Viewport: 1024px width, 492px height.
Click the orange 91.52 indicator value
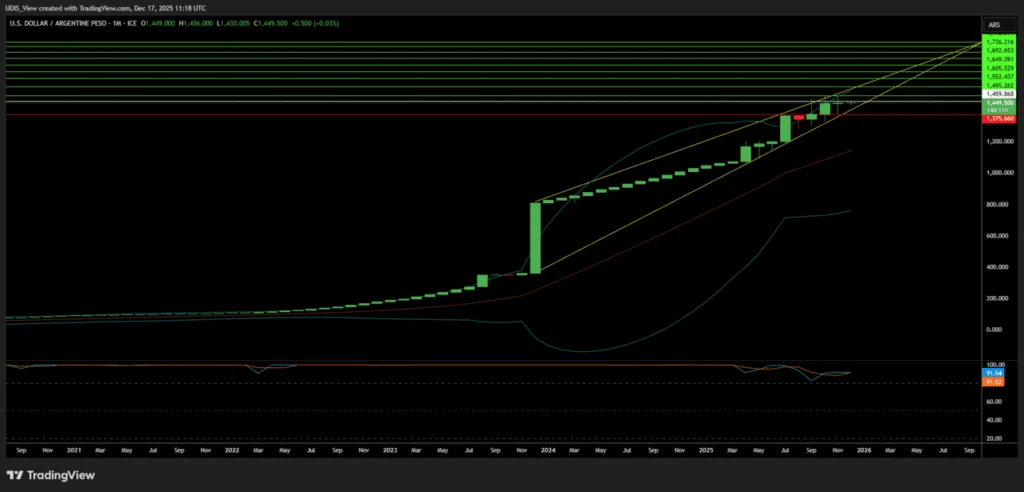click(993, 382)
